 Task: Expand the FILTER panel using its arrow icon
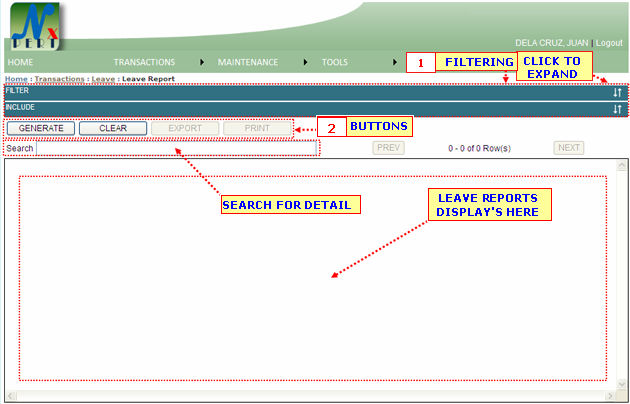point(617,92)
